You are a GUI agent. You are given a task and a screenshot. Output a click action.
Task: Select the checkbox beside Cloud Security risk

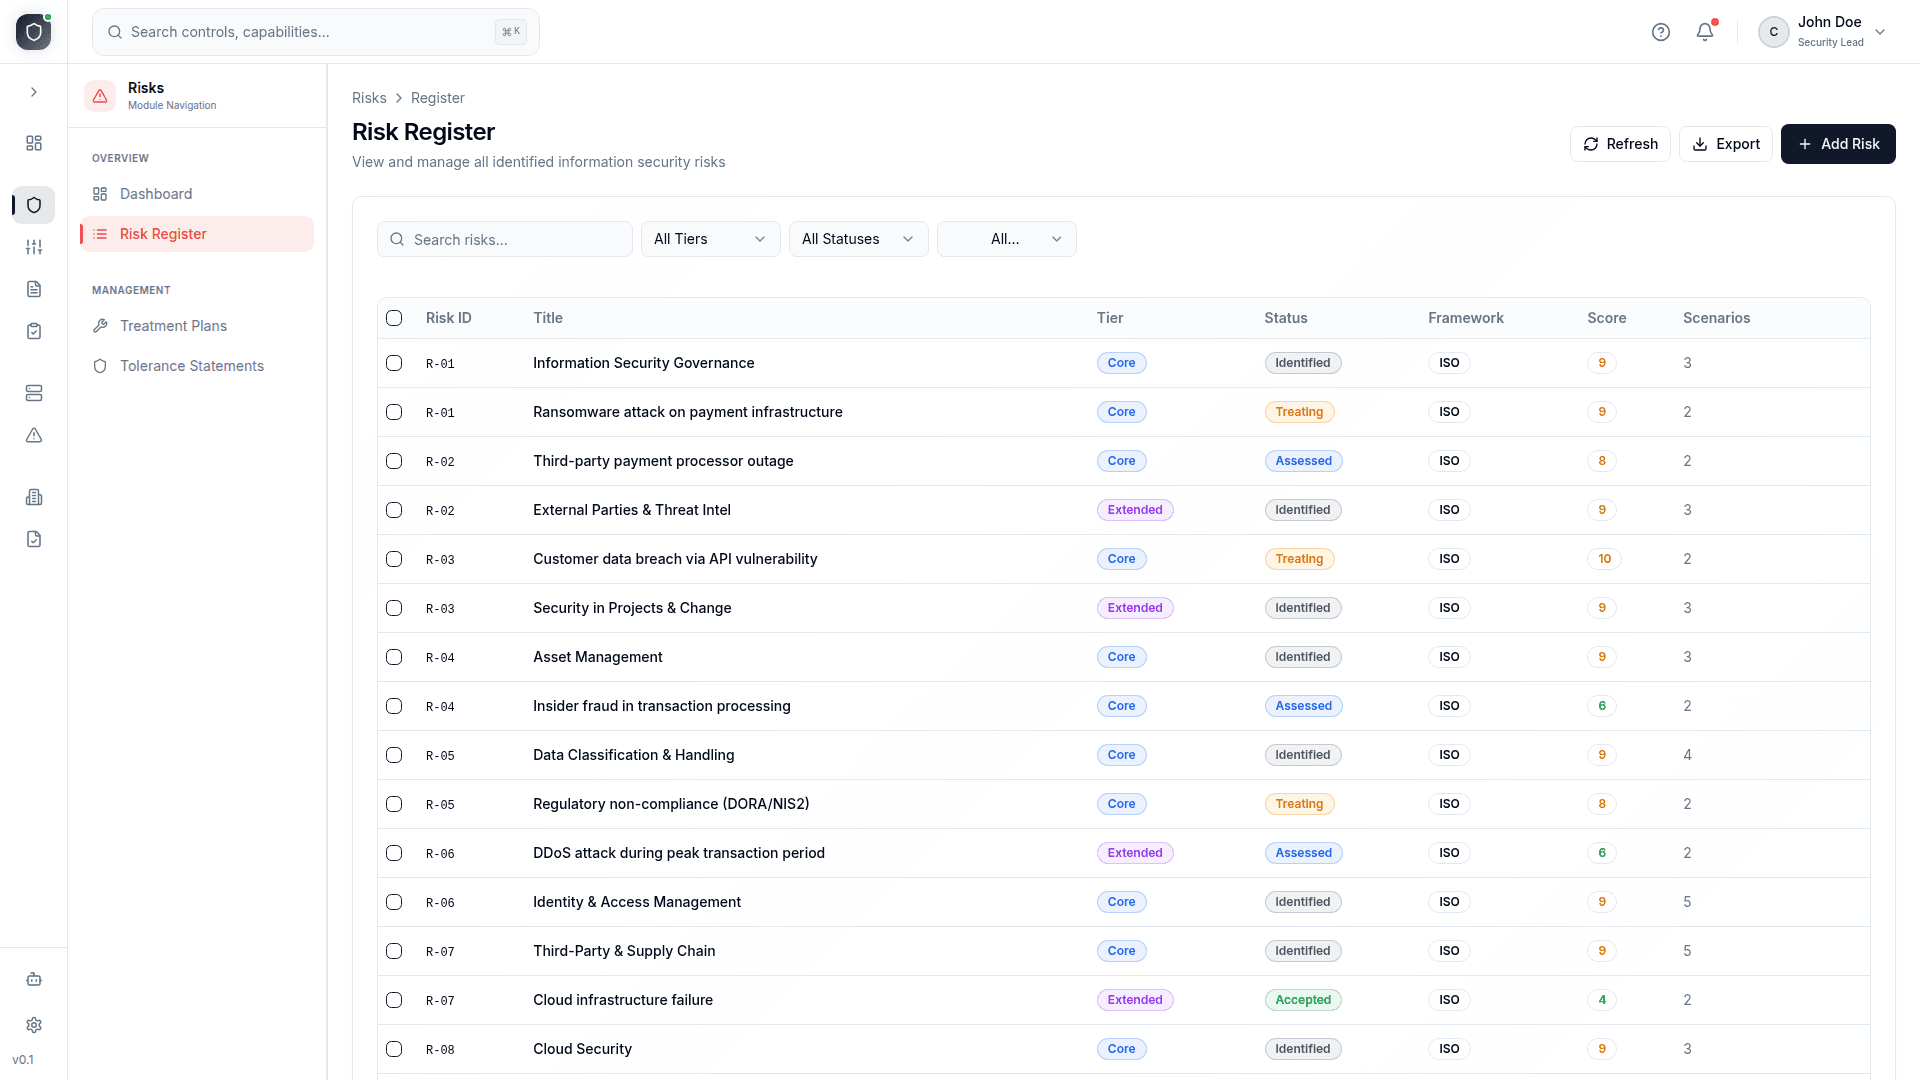pos(394,1049)
